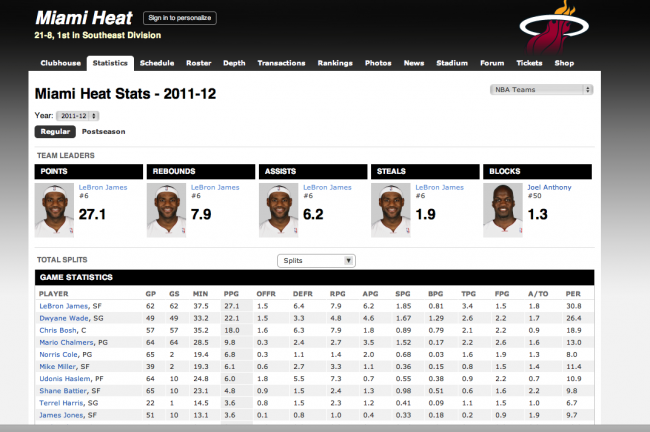The width and height of the screenshot is (650, 432).
Task: Open Terrel Harris player page
Action: [61, 403]
